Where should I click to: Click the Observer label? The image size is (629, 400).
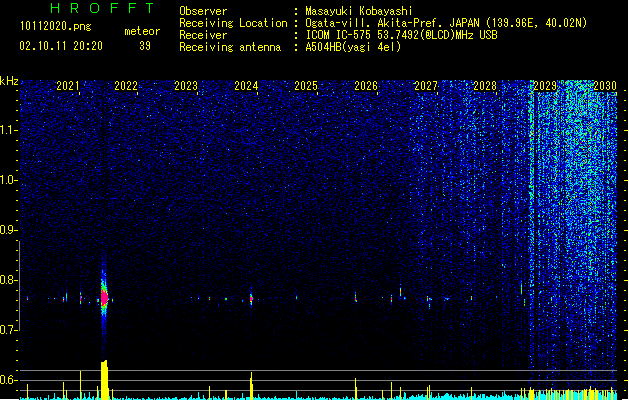point(203,11)
